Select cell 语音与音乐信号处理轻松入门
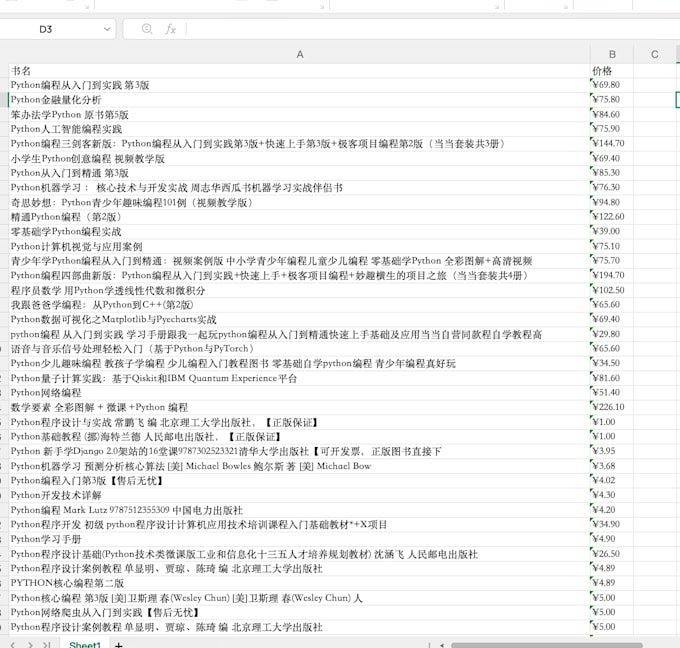The width and height of the screenshot is (680, 648). [300, 349]
